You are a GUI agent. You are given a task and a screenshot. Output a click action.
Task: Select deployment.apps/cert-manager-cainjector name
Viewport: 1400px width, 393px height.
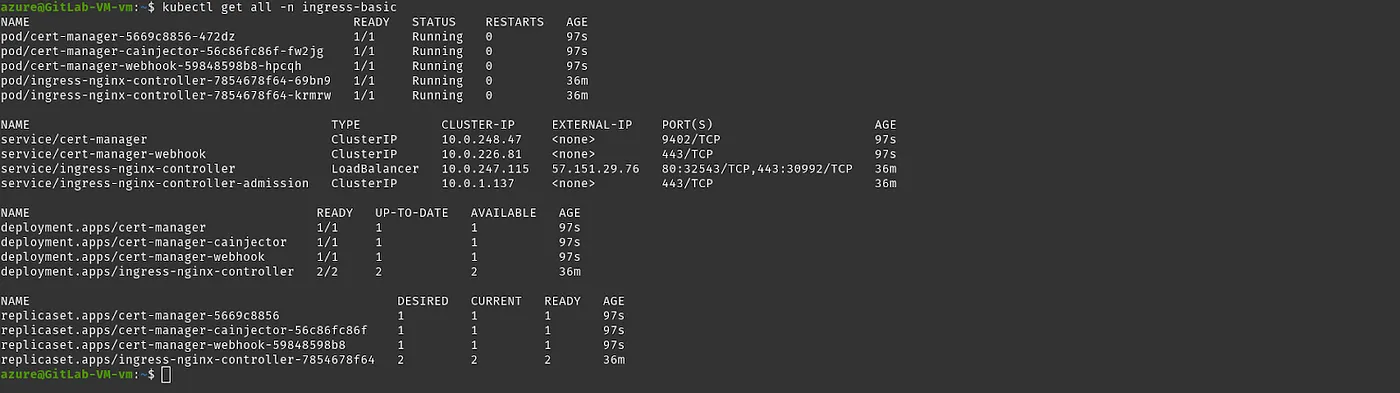pyautogui.click(x=144, y=243)
